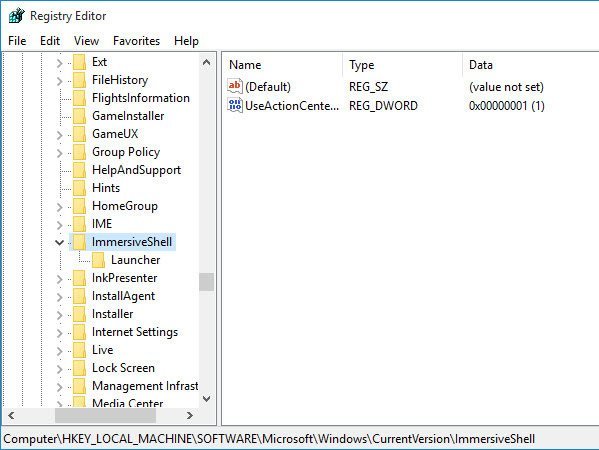
Task: Open the Favorites menu
Action: point(136,40)
